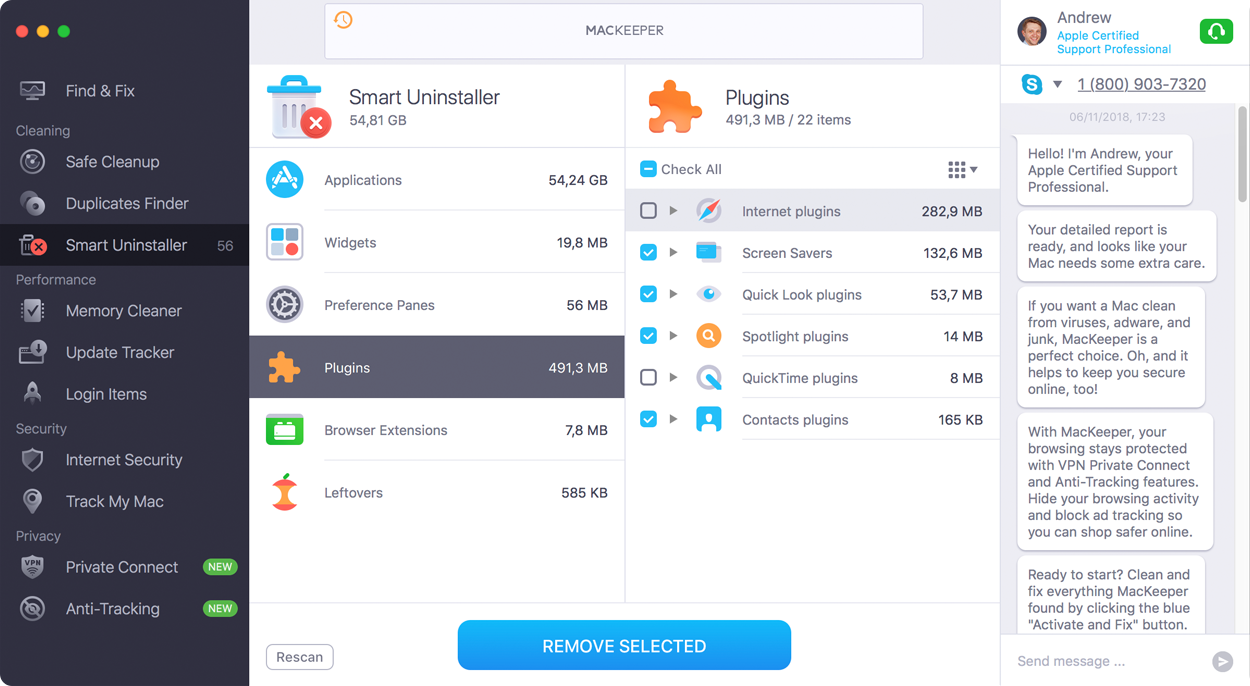Uncheck the Screen Savers checkbox
Image resolution: width=1250 pixels, height=686 pixels.
[x=648, y=253]
